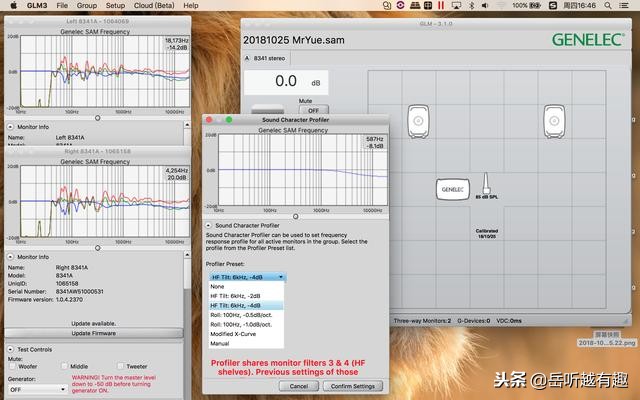Choose Roll: 100Hz, -1.0dB/oct. preset
This screenshot has height=400, width=640.
click(x=246, y=324)
